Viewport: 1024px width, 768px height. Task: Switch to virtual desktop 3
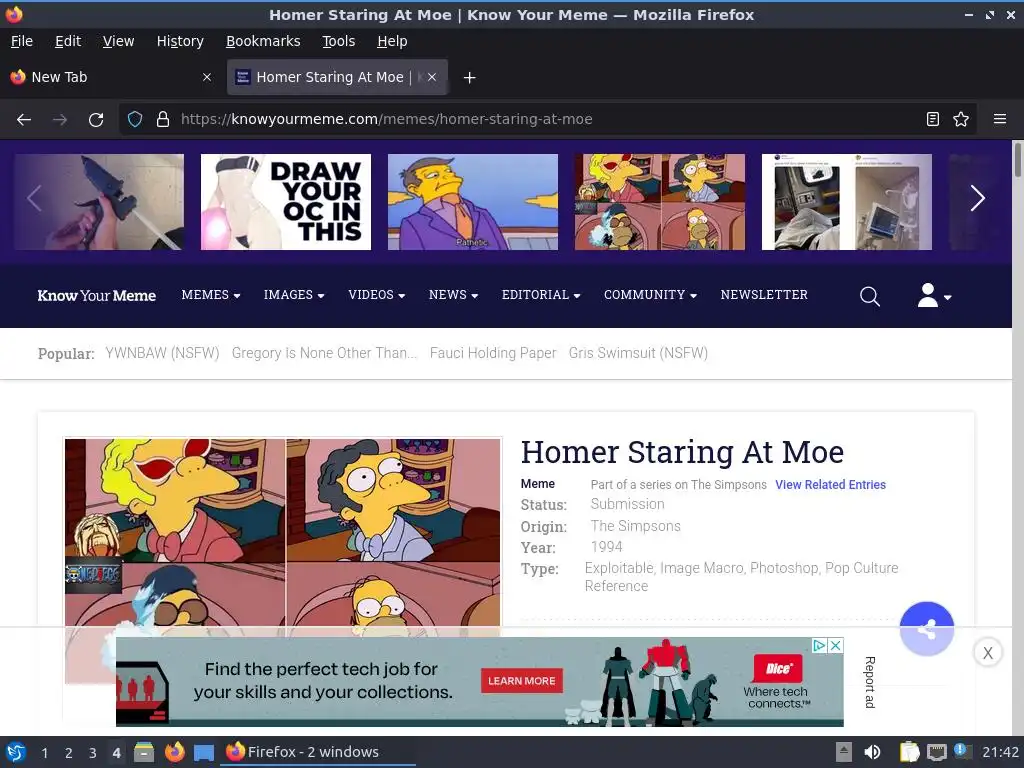tap(93, 753)
